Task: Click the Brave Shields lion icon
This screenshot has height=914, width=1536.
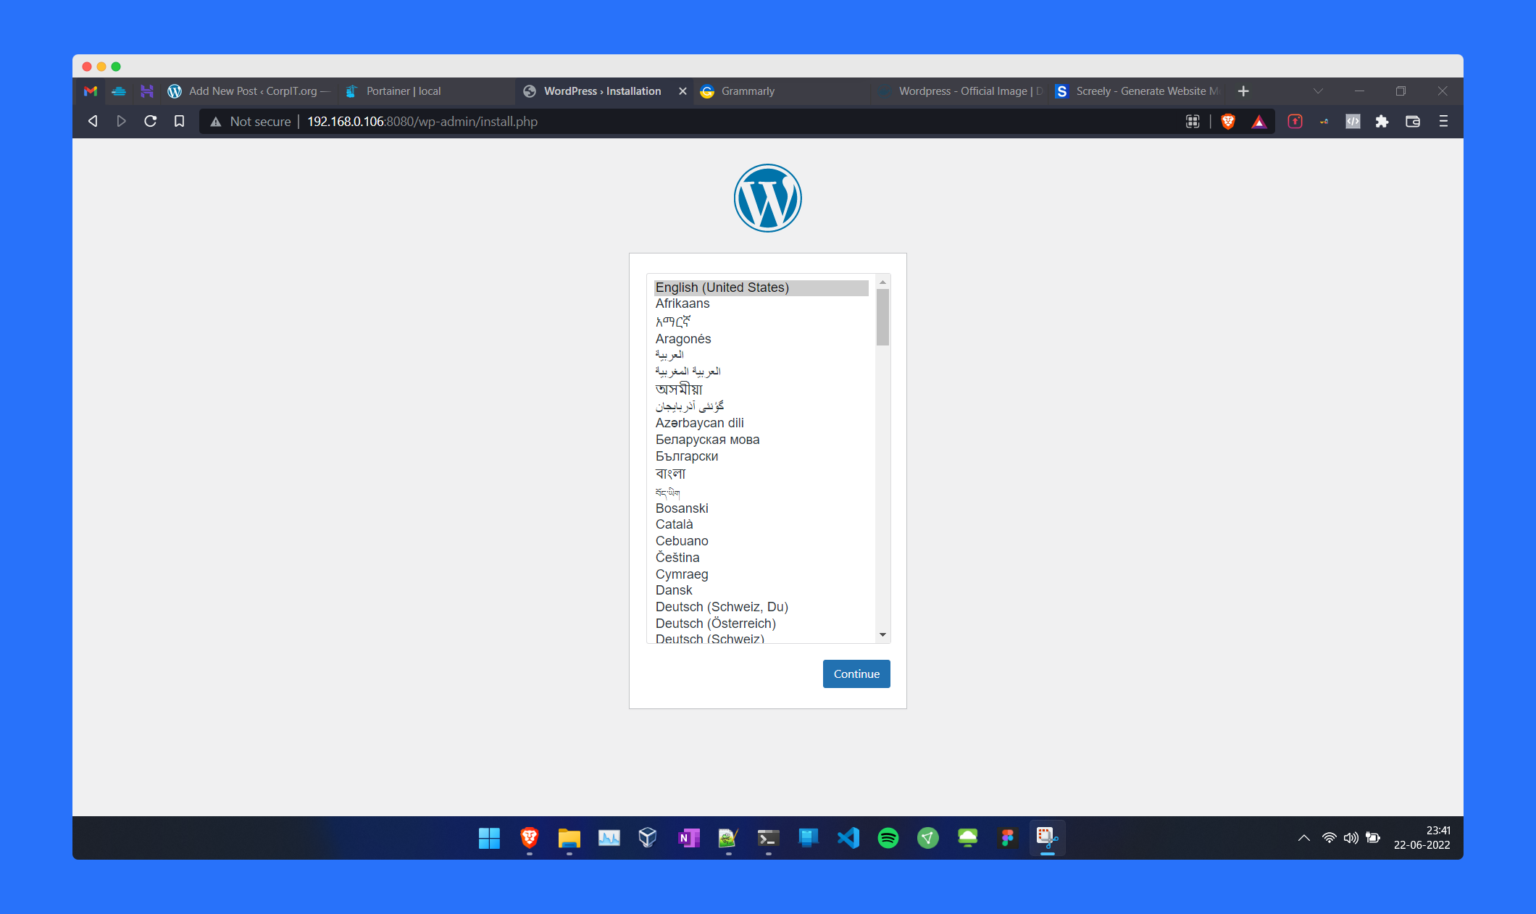Action: tap(1228, 121)
